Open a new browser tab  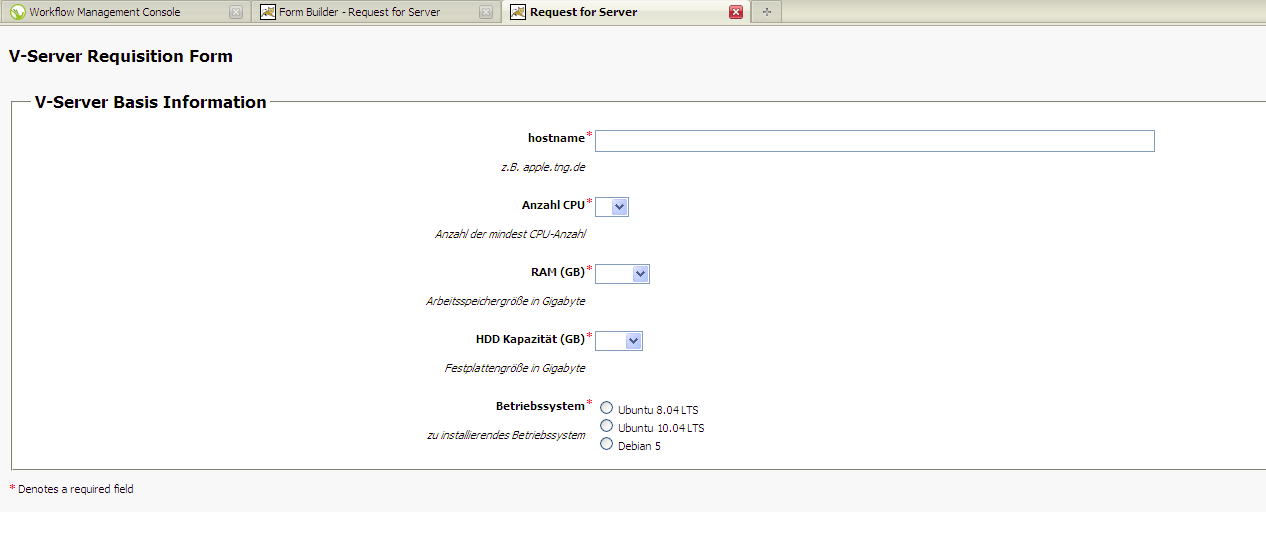coord(767,12)
